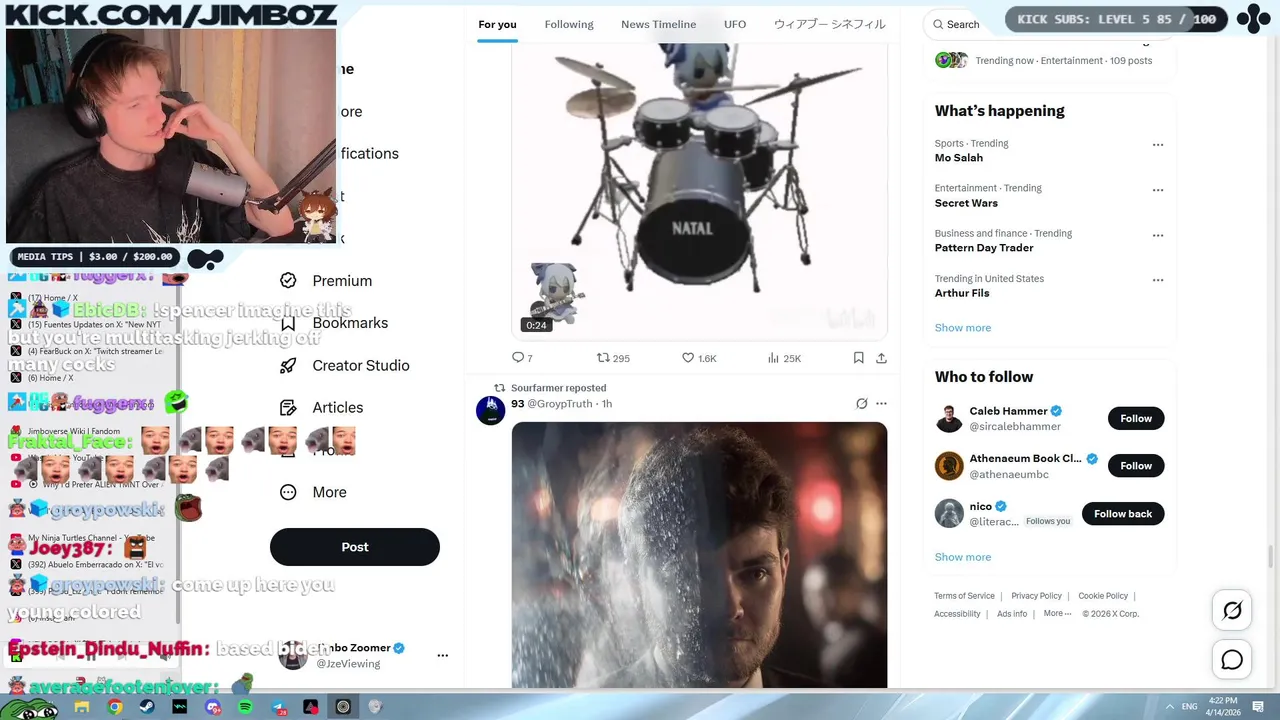Screen dimensions: 1280x720
Task: Follow Caleb Hammer
Action: pyautogui.click(x=1136, y=419)
